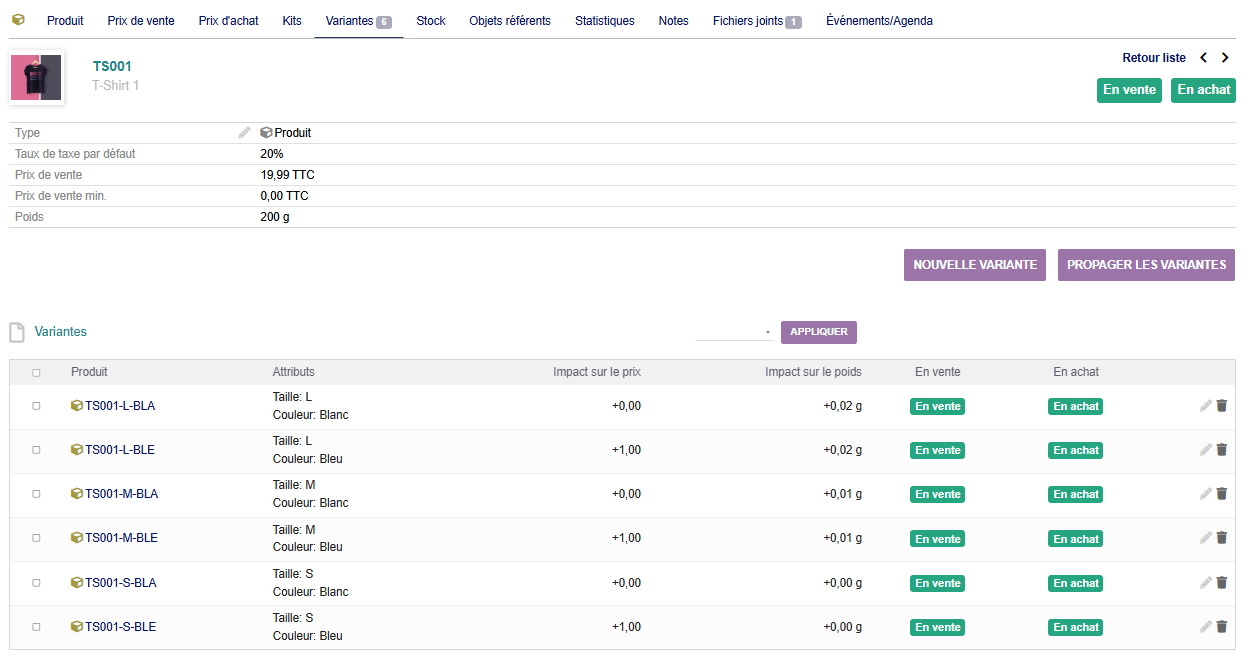Image resolution: width=1244 pixels, height=656 pixels.
Task: Toggle En achat status for TS001-S-BLE
Action: (x=1075, y=628)
